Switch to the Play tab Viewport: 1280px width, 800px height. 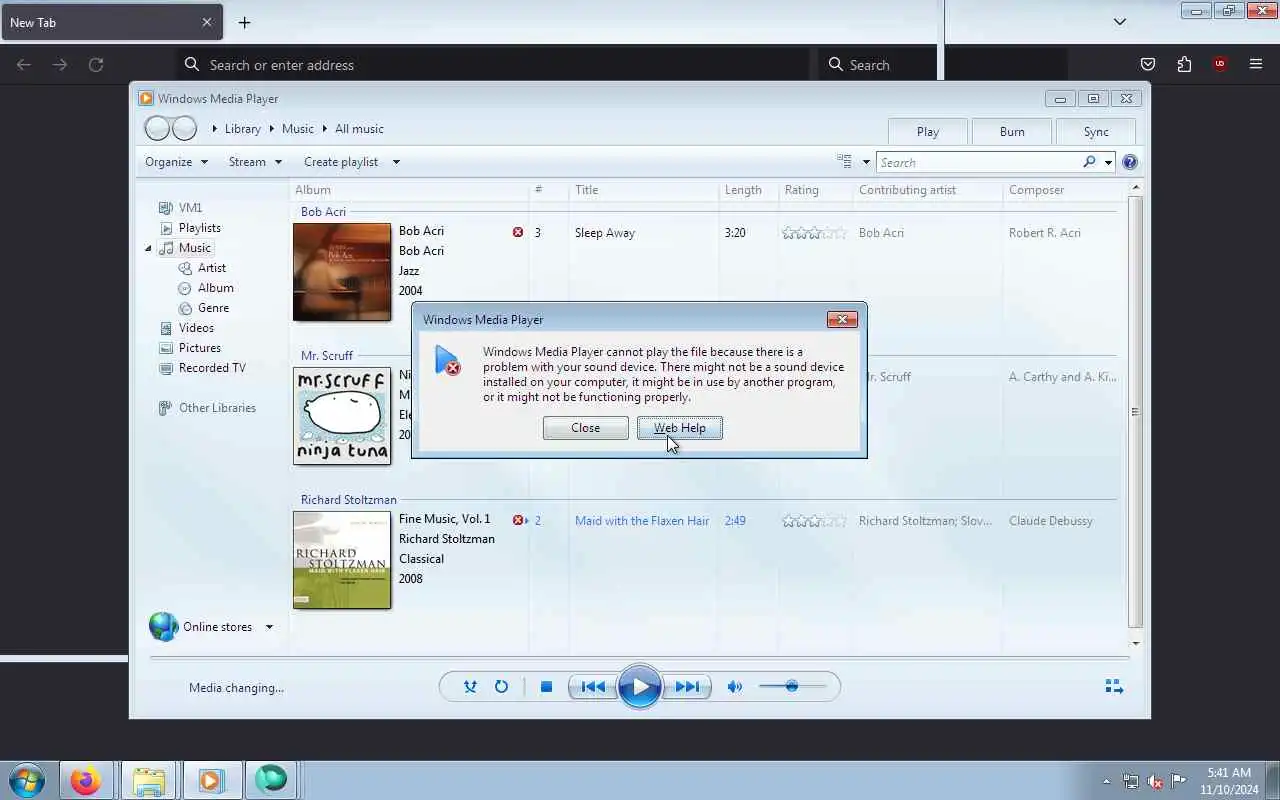tap(928, 132)
